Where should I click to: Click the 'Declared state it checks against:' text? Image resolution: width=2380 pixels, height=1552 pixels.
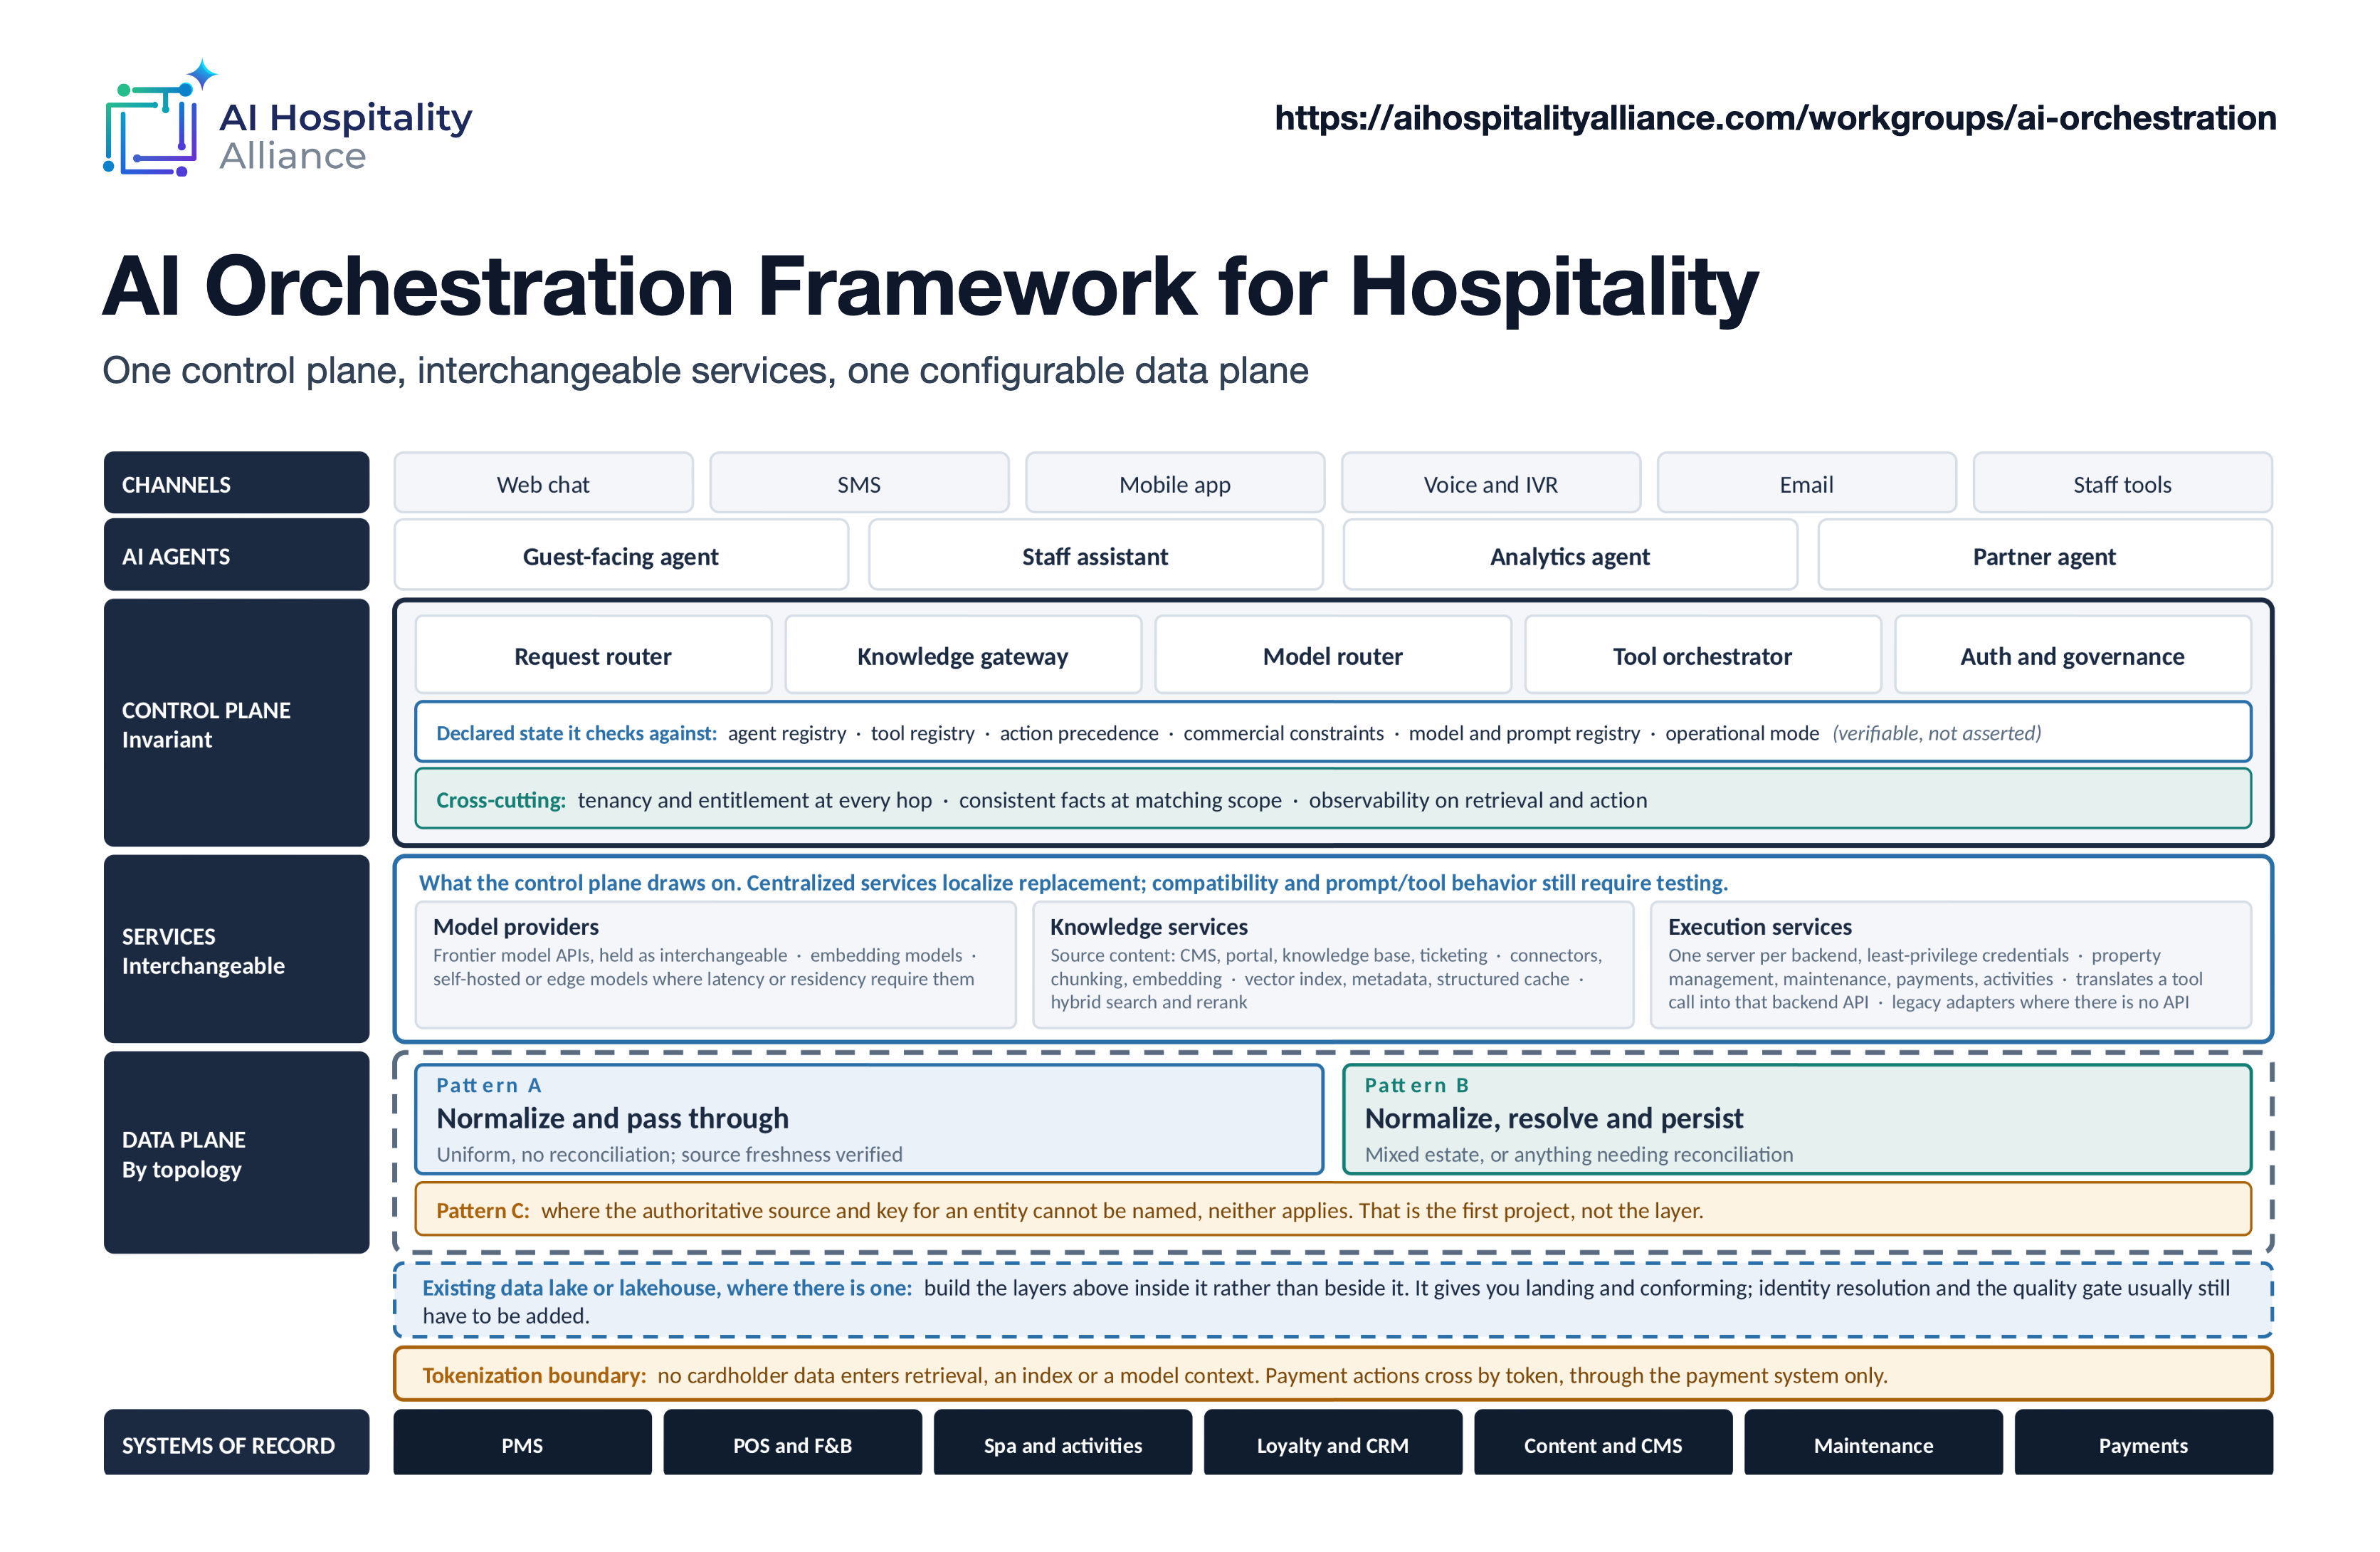(576, 733)
